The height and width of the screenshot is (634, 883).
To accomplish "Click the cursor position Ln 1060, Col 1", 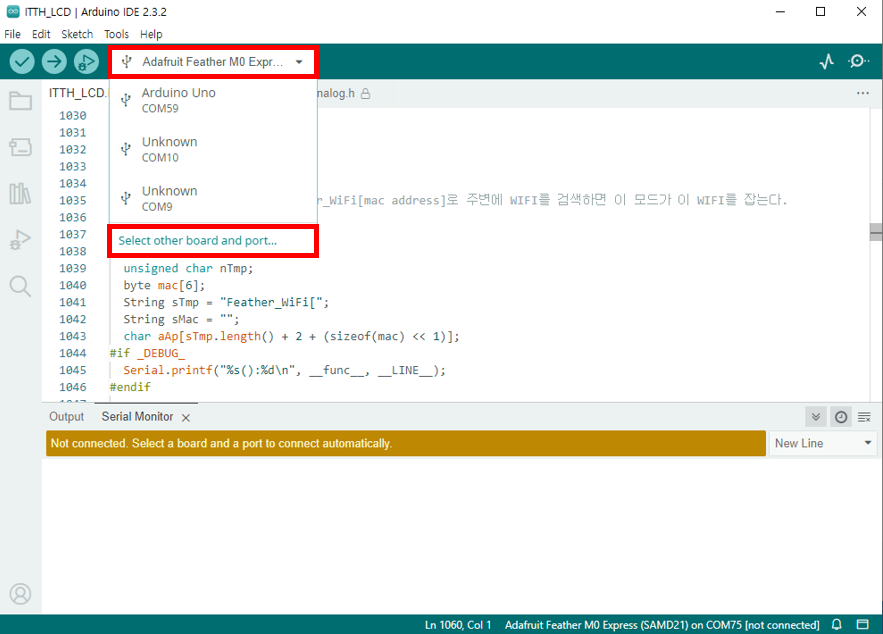I will [458, 625].
